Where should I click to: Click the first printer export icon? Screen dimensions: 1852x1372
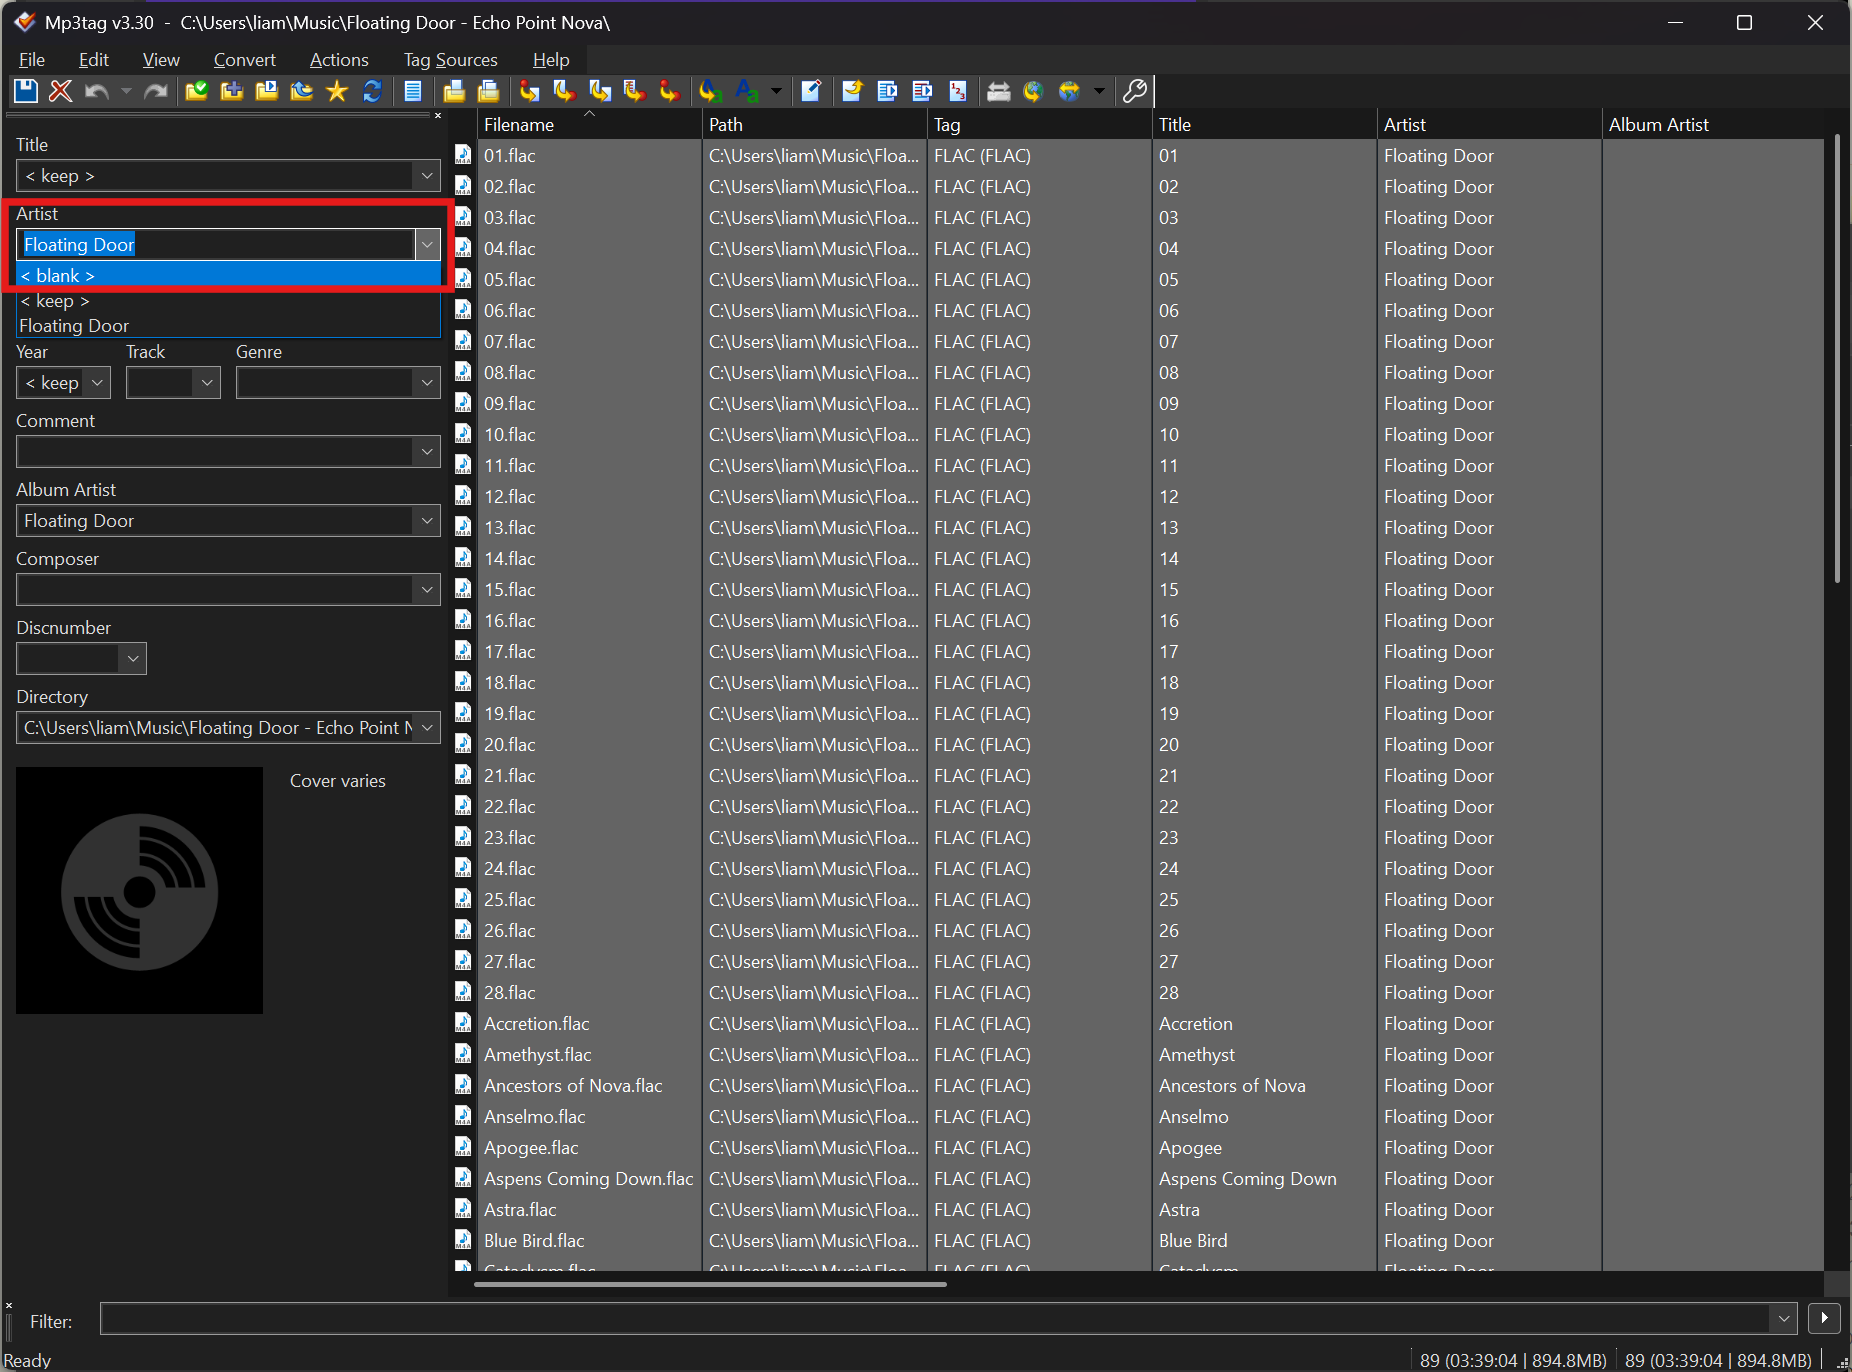454,91
